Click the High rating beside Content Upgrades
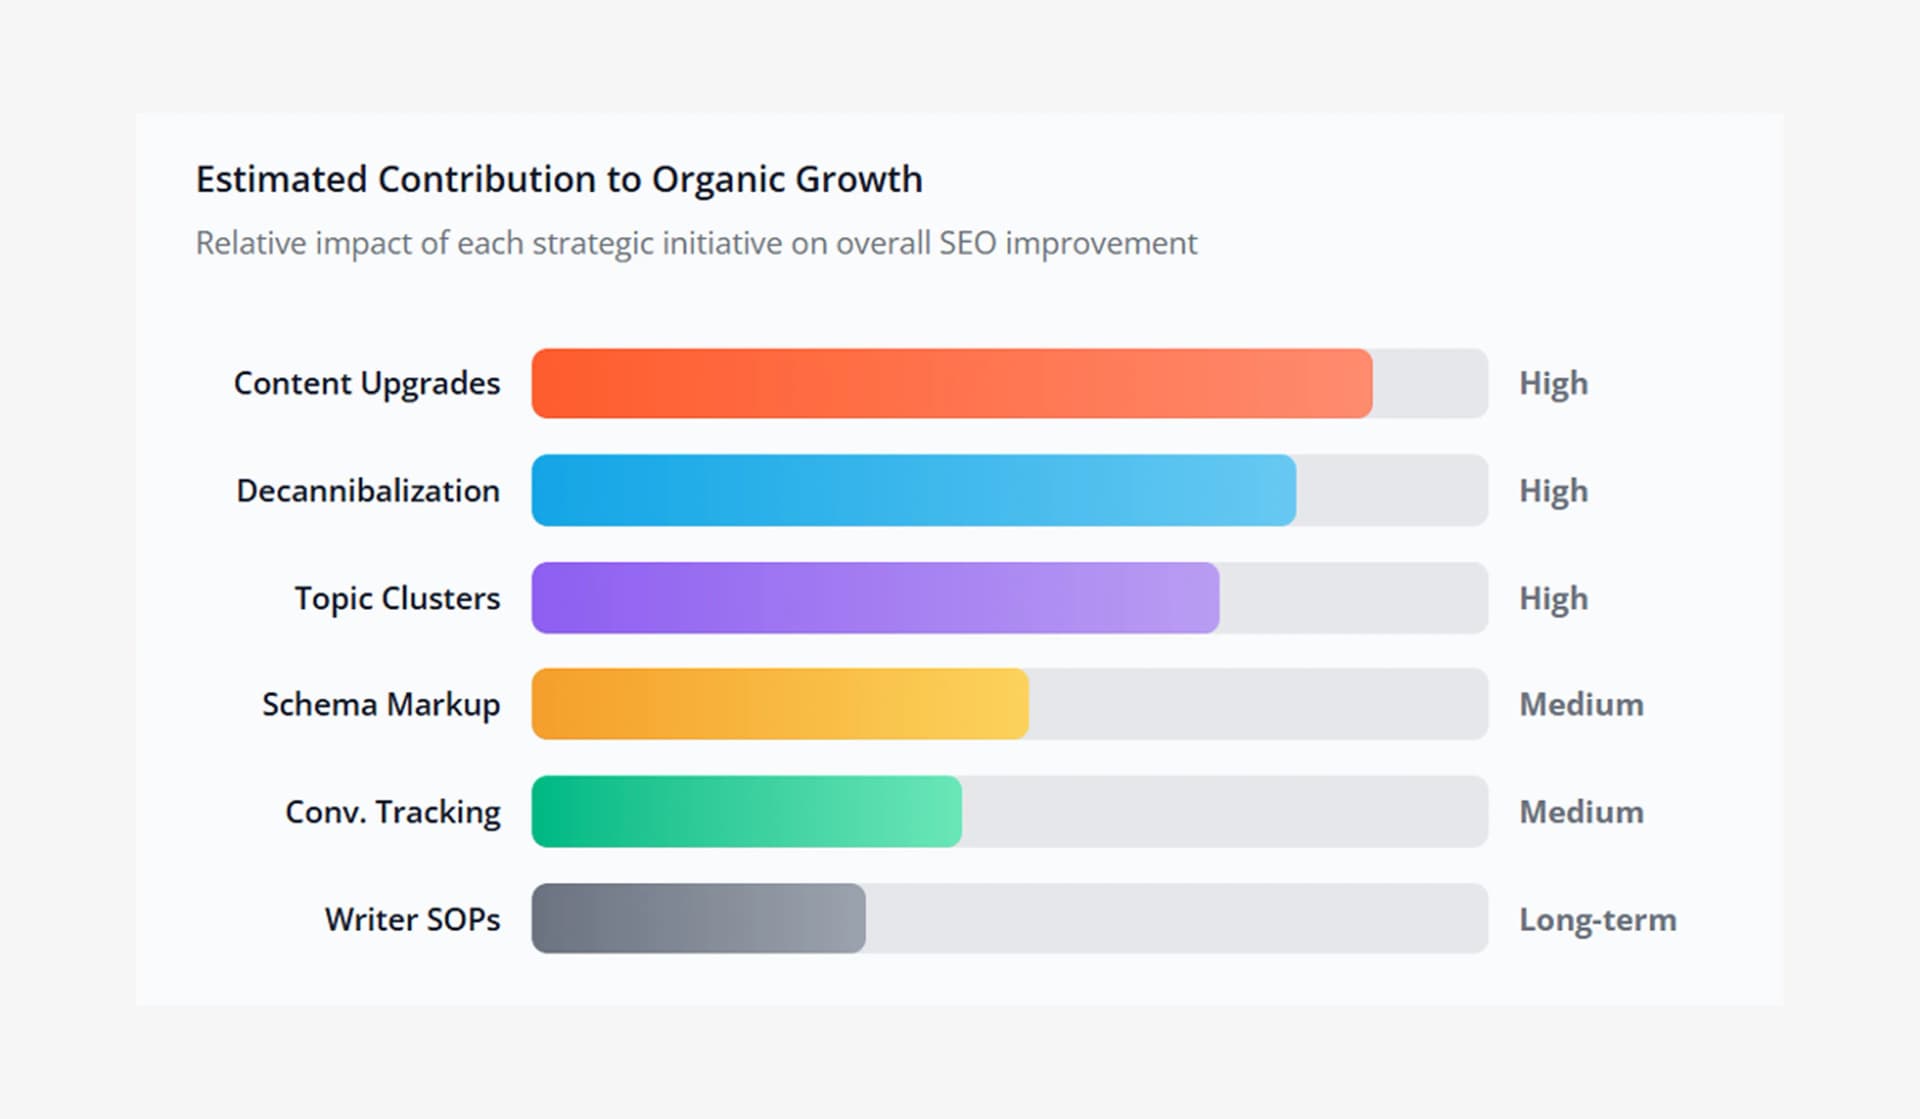This screenshot has width=1920, height=1119. [1553, 384]
